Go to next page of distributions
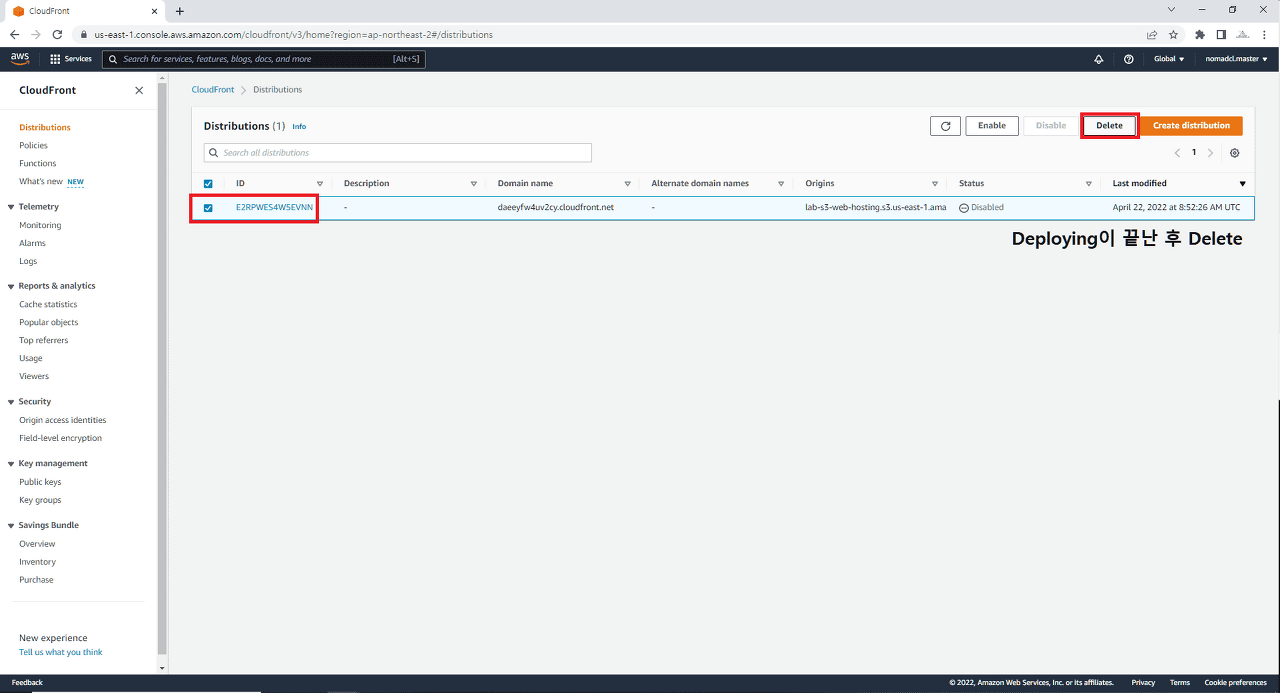Viewport: 1280px width, 693px height. (1211, 153)
